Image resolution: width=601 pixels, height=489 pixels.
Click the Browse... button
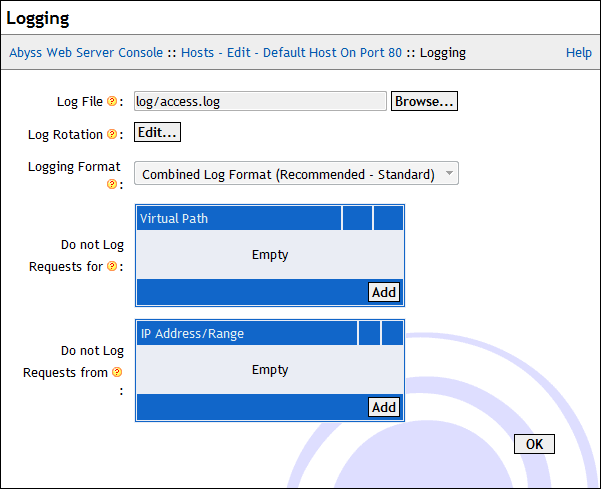point(424,101)
